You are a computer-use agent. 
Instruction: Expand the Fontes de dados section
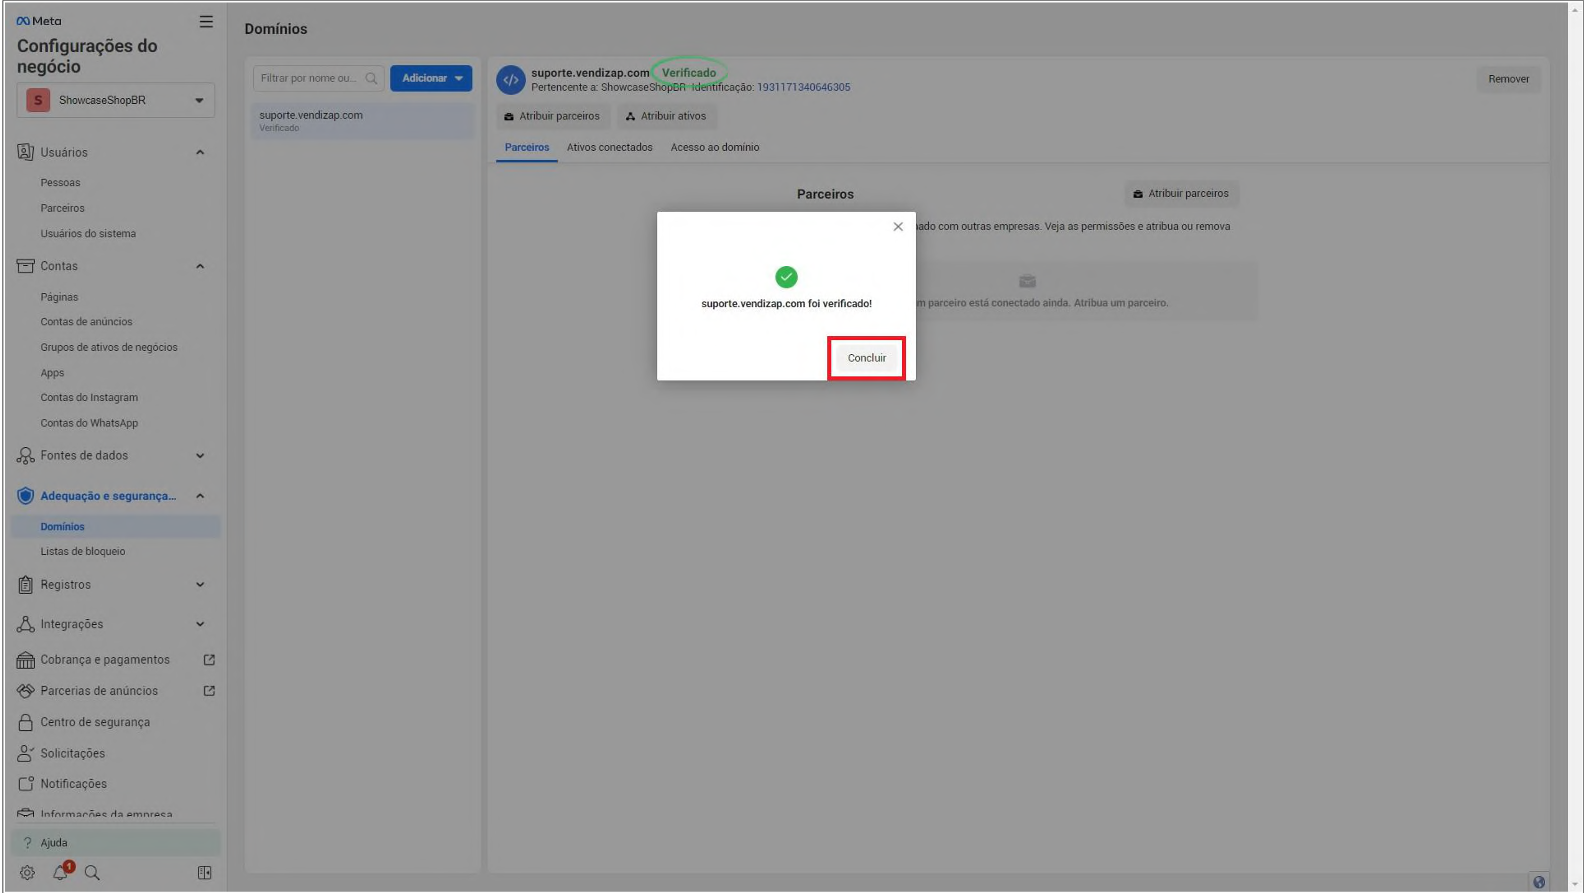pyautogui.click(x=200, y=456)
